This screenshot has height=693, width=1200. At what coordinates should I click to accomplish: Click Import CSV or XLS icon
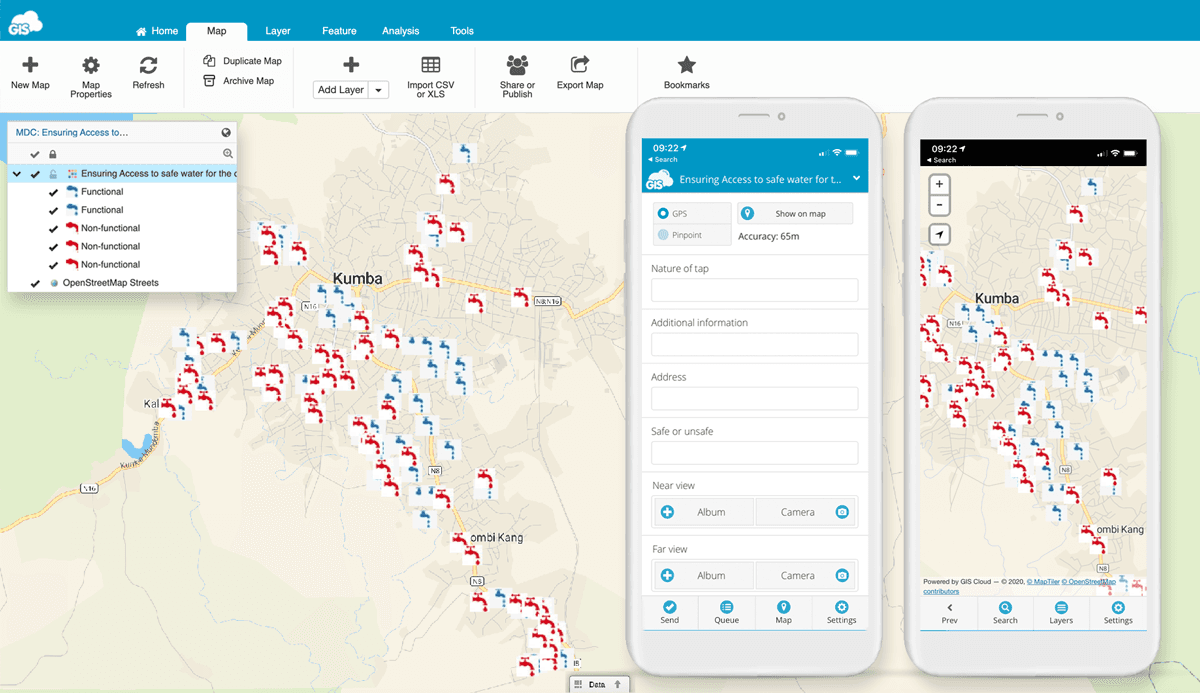pos(431,65)
